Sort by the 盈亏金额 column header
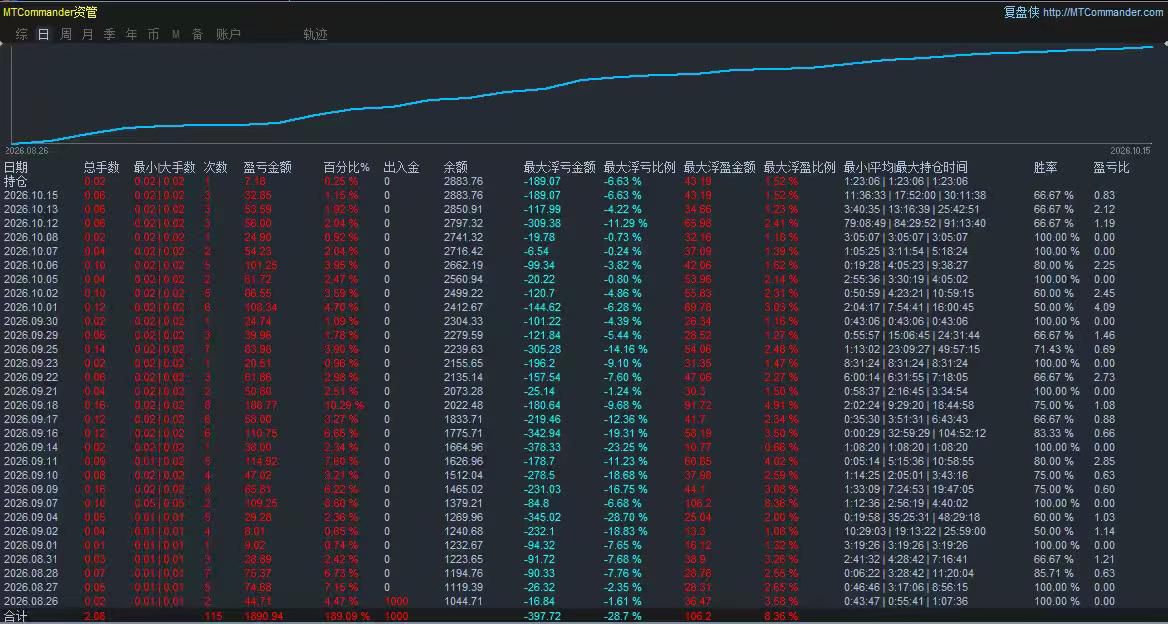 267,168
